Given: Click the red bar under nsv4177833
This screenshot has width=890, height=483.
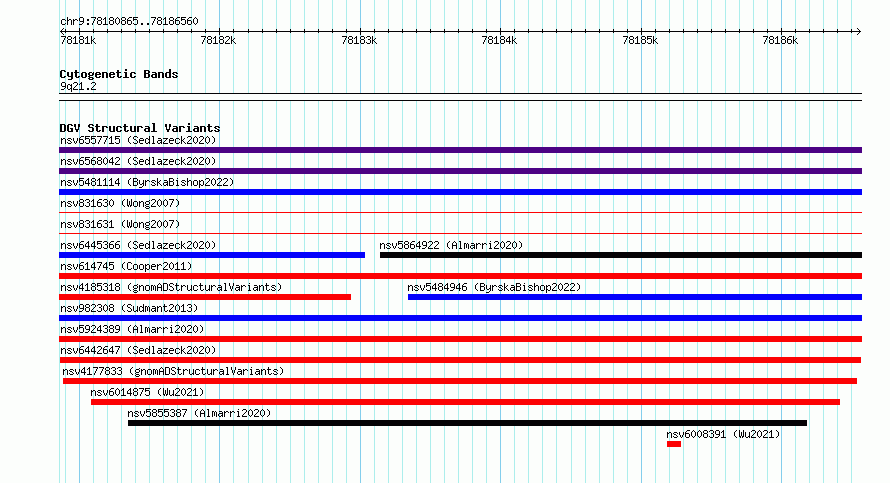Looking at the screenshot, I should (x=460, y=381).
